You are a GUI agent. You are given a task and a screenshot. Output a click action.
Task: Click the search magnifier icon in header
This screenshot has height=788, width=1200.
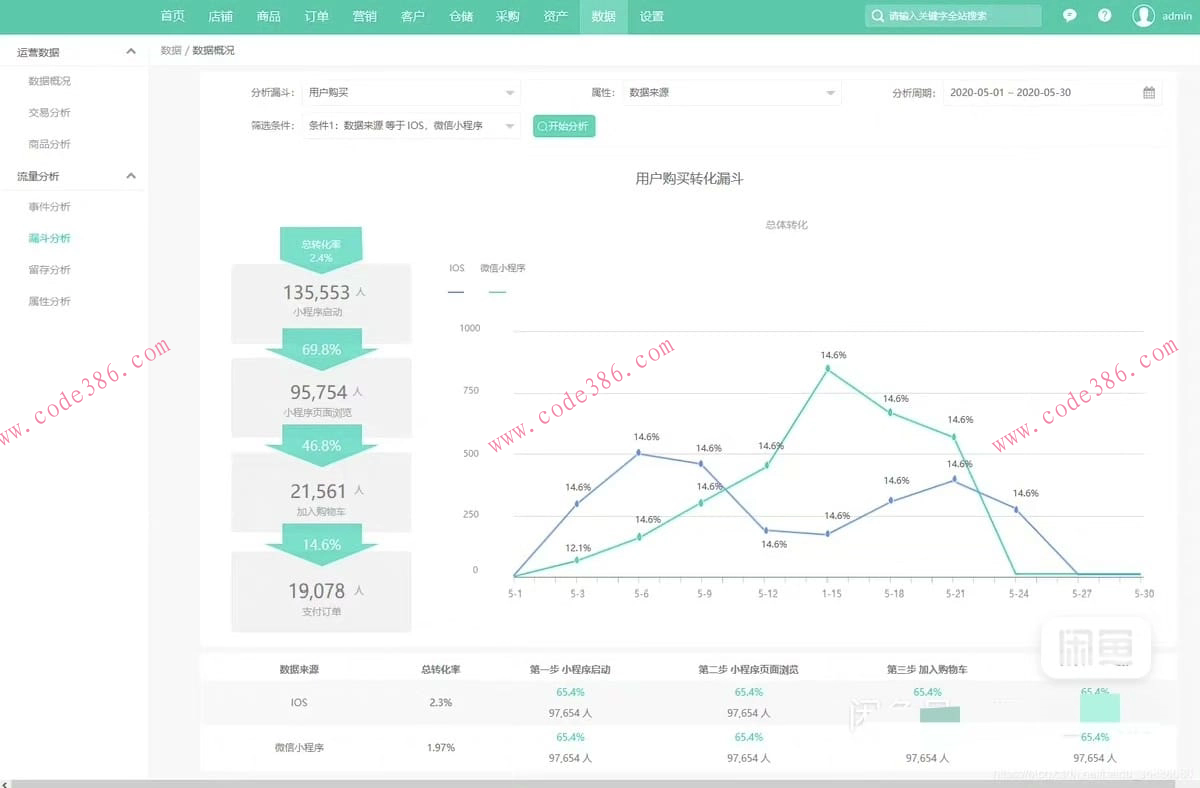click(877, 16)
